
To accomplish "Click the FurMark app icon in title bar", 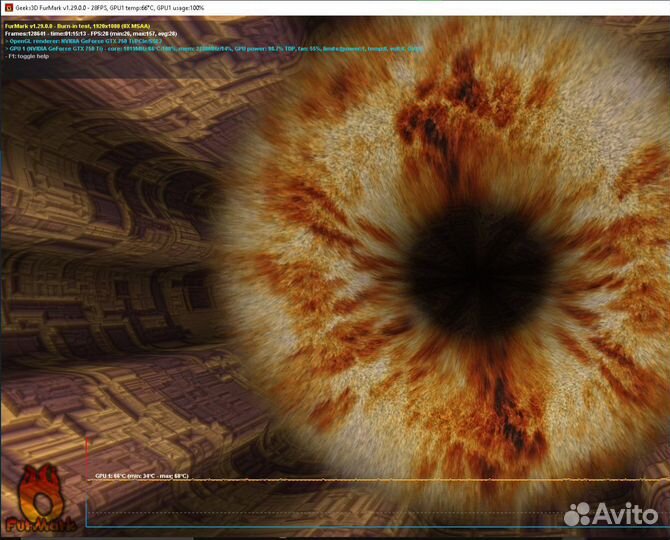I will (x=7, y=7).
